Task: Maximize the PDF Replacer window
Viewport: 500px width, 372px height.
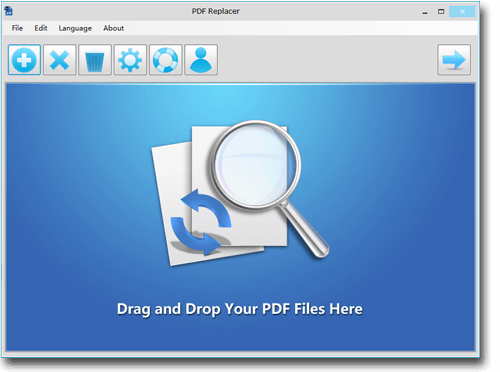Action: [441, 12]
